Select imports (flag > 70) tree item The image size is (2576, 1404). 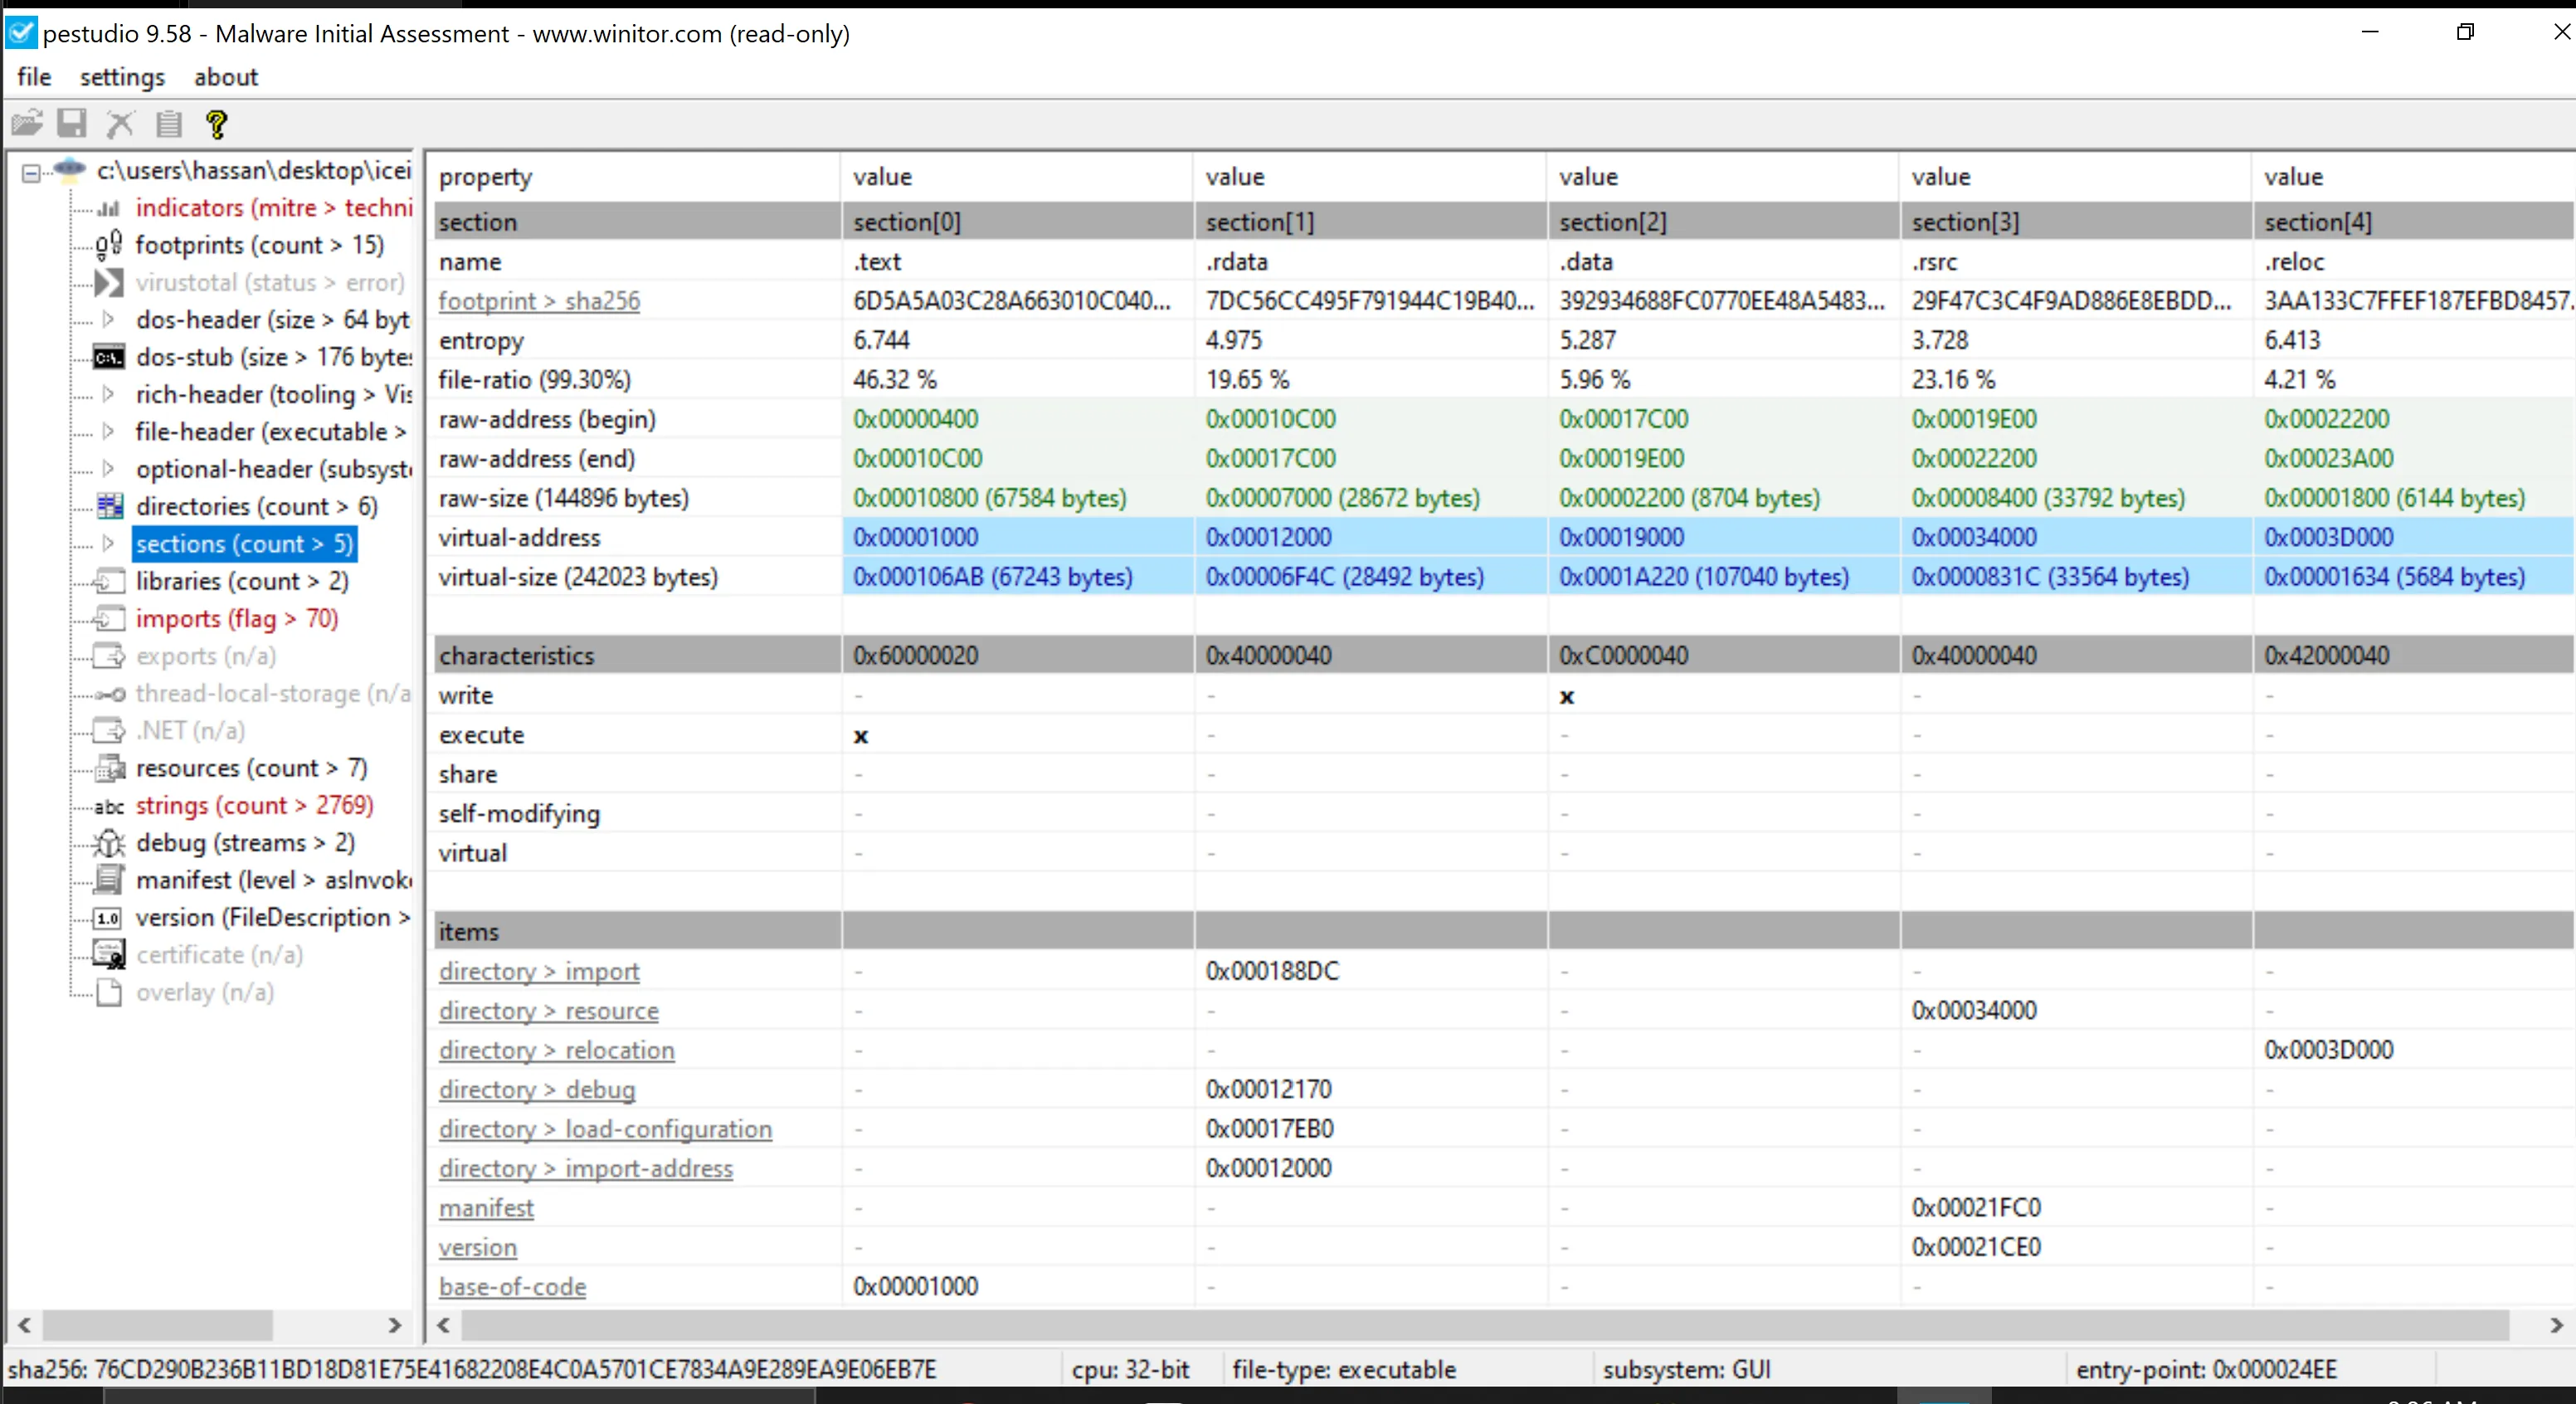237,619
